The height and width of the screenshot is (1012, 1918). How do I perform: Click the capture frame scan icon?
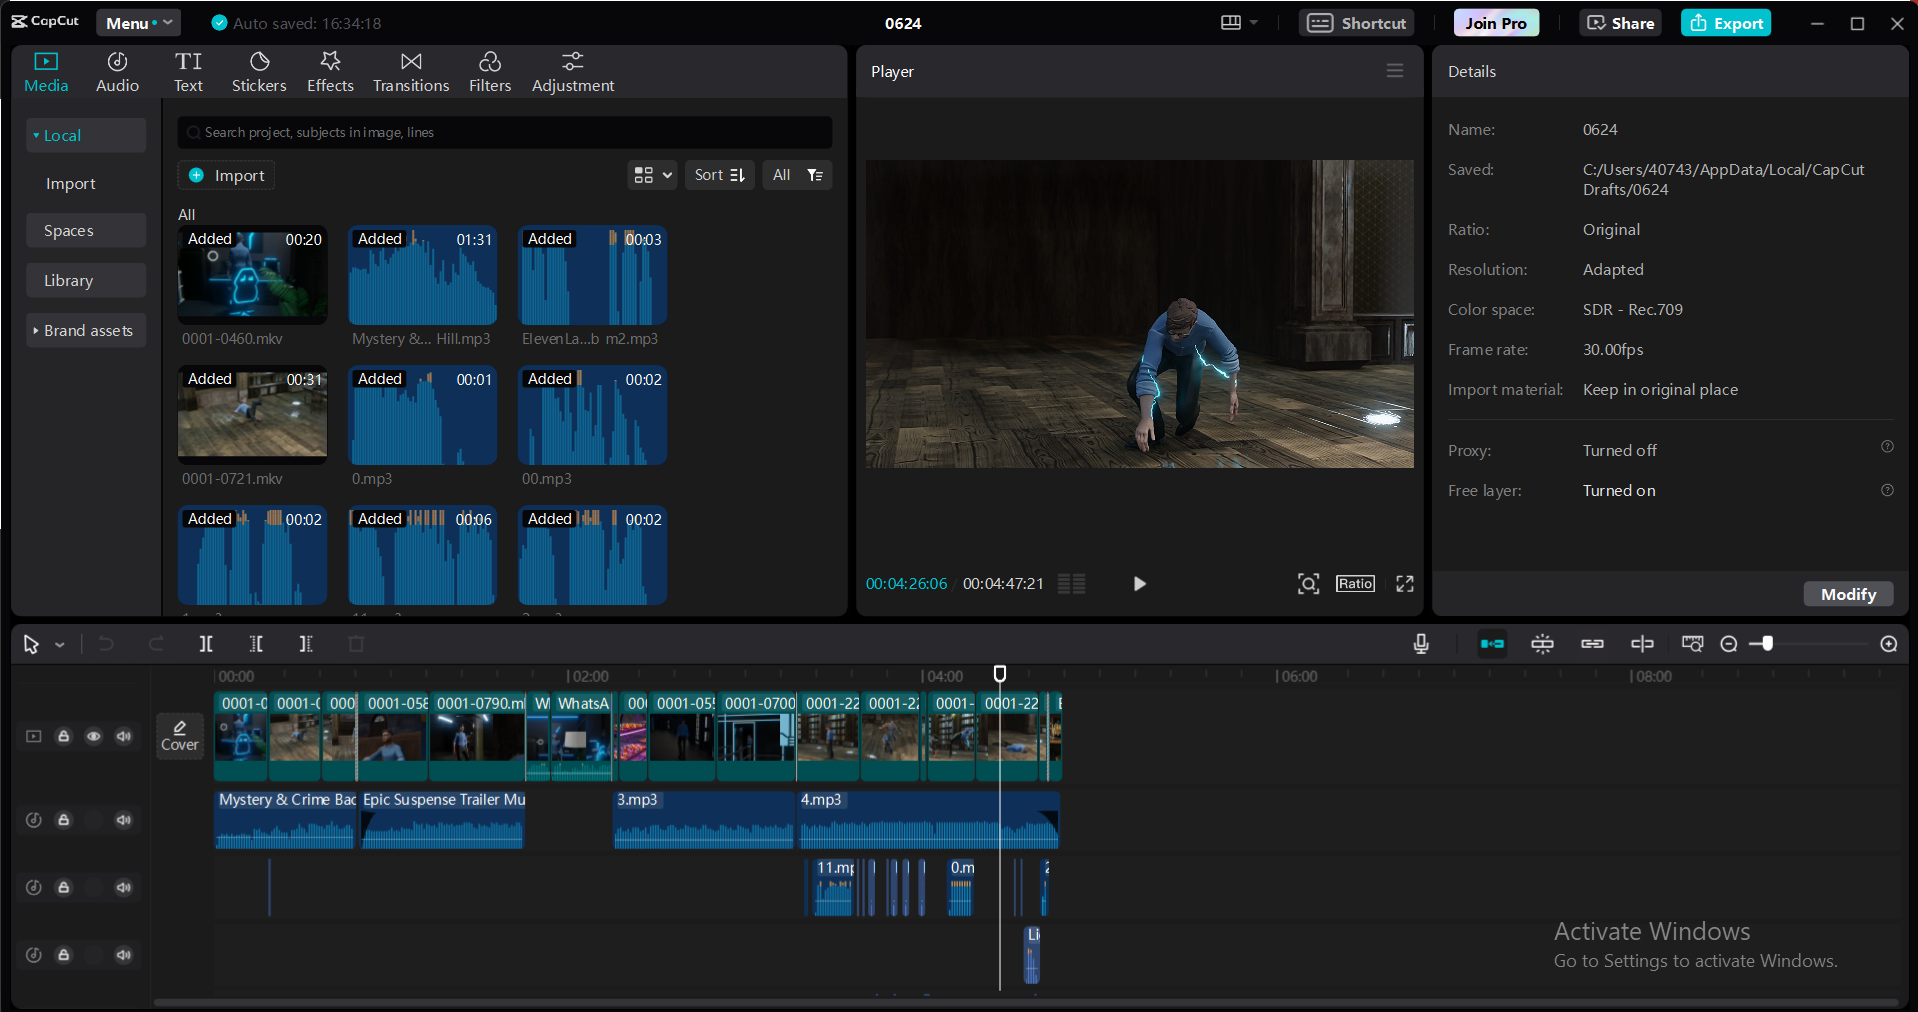coord(1308,584)
